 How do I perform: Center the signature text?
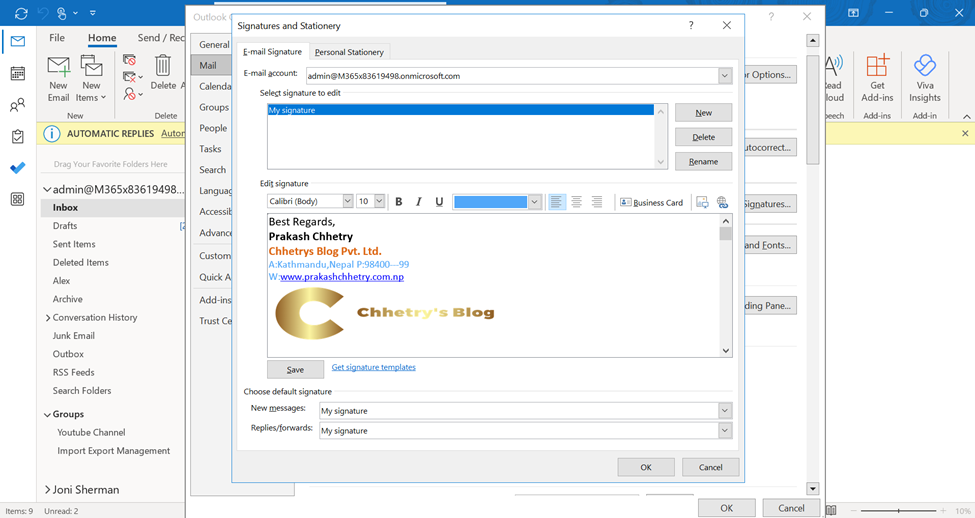click(x=576, y=201)
